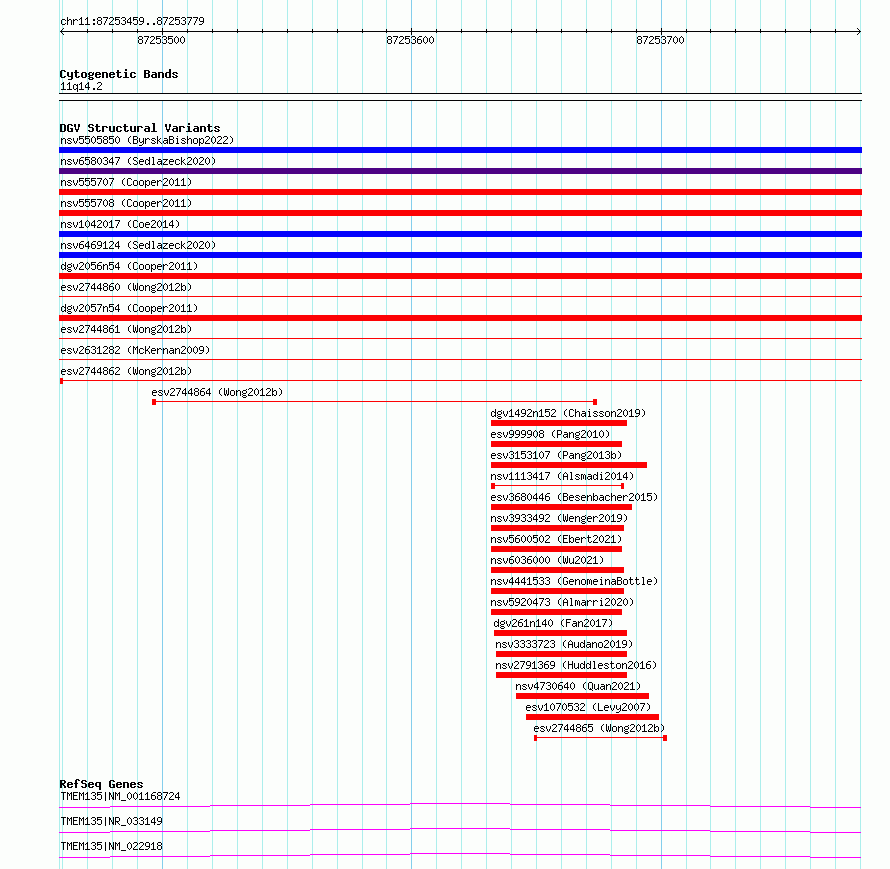Image resolution: width=890 pixels, height=869 pixels.
Task: Select nsv3933492 (Wenger2019) label
Action: (559, 518)
